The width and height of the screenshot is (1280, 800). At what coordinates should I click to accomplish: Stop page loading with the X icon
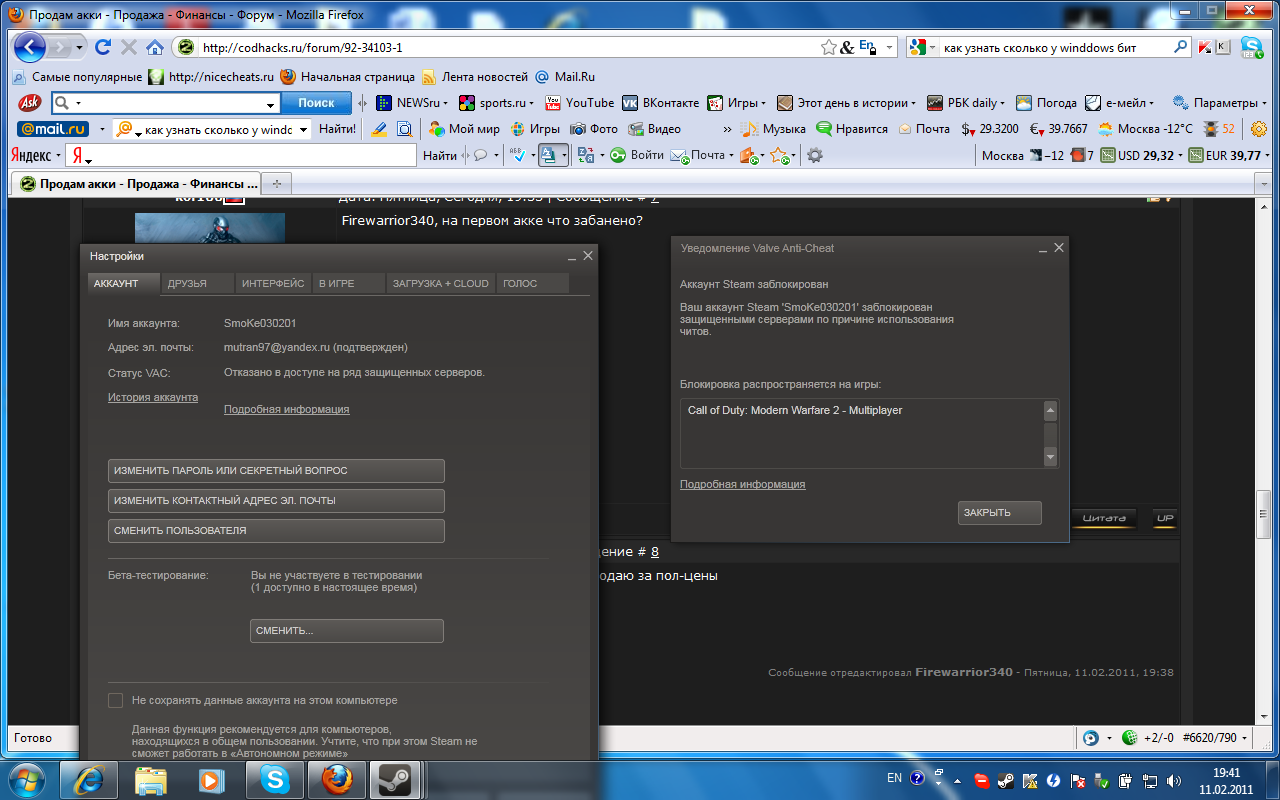tap(128, 47)
